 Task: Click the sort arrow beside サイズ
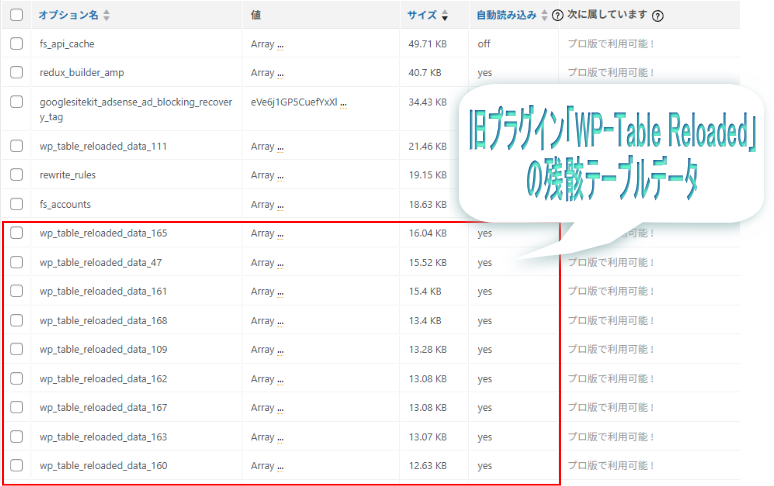pos(445,16)
